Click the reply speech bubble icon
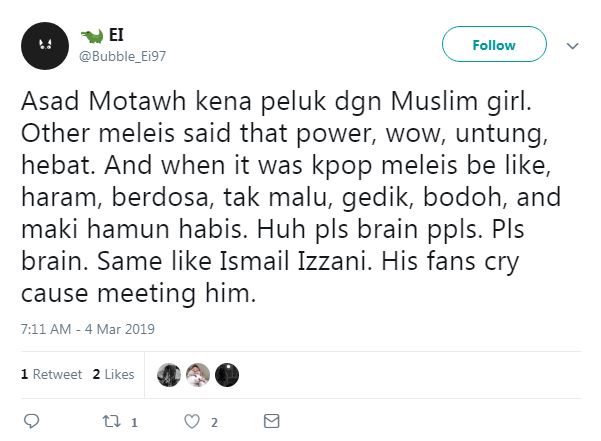601x441 pixels. 31,421
